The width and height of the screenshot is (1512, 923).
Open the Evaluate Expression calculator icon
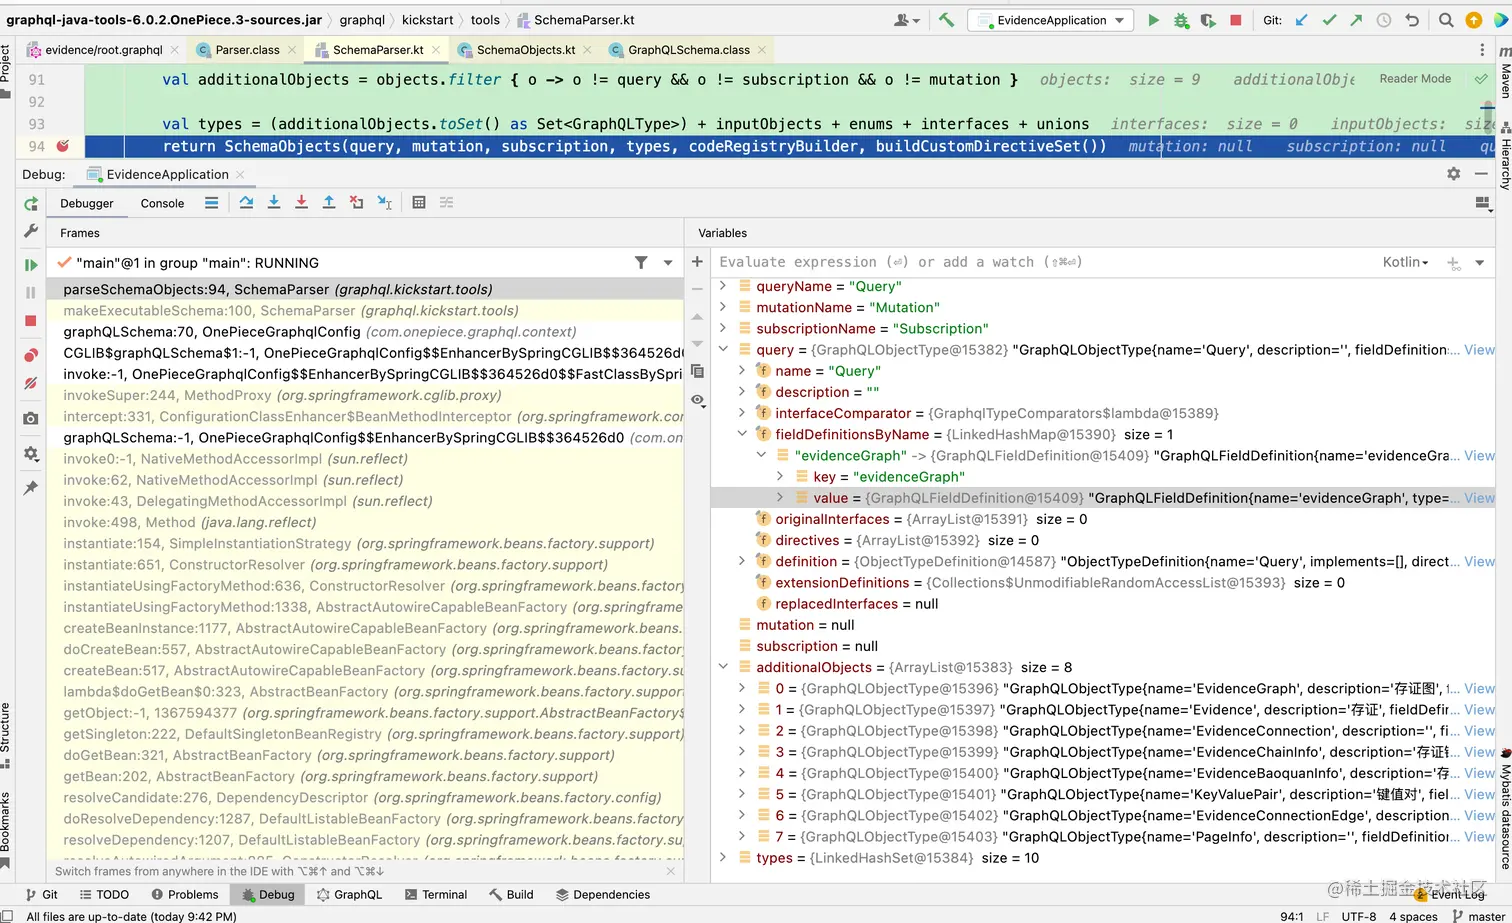[419, 203]
